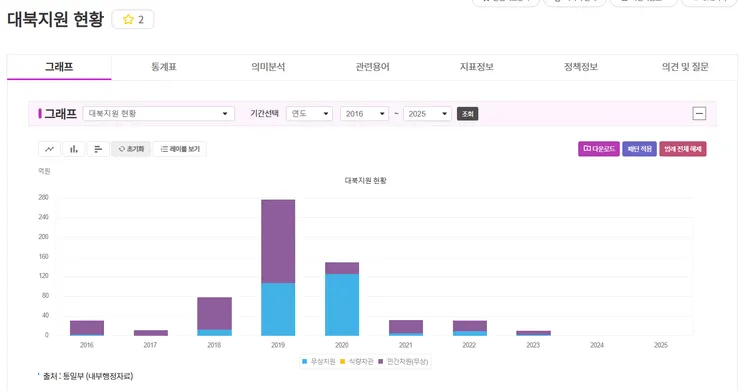Click the 출처 : 통일부 source text
Viewport: 740px width, 391px height.
88,376
